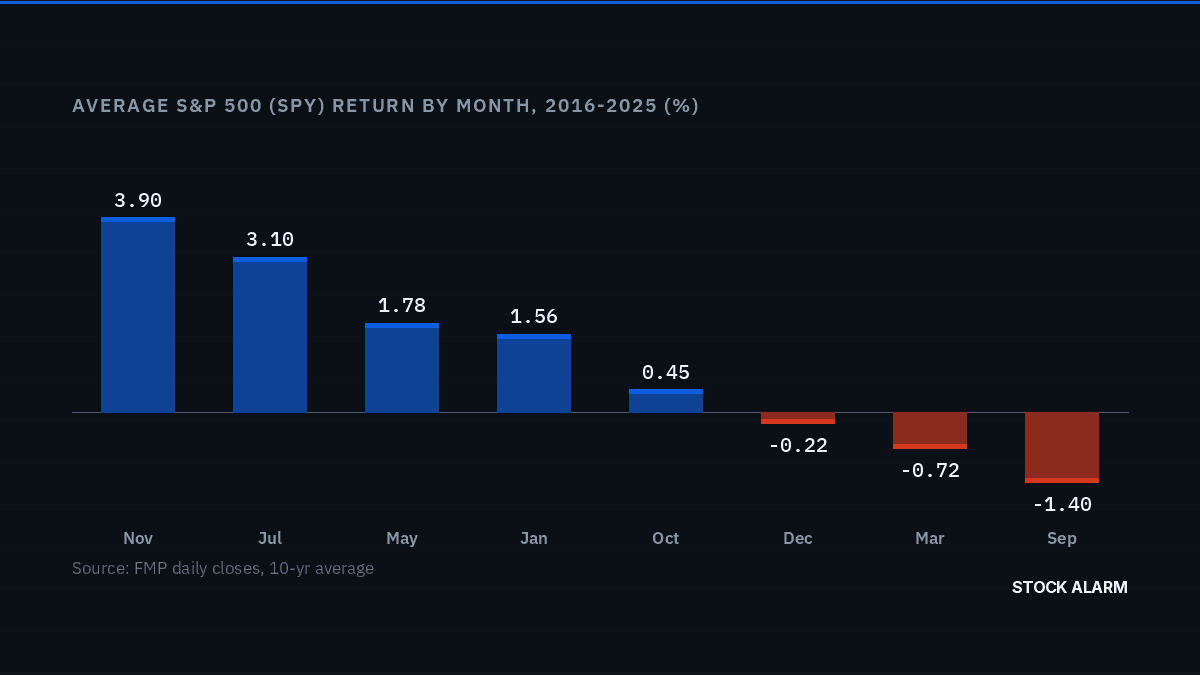The height and width of the screenshot is (675, 1200).
Task: Click the 3.90 value label
Action: (x=138, y=201)
